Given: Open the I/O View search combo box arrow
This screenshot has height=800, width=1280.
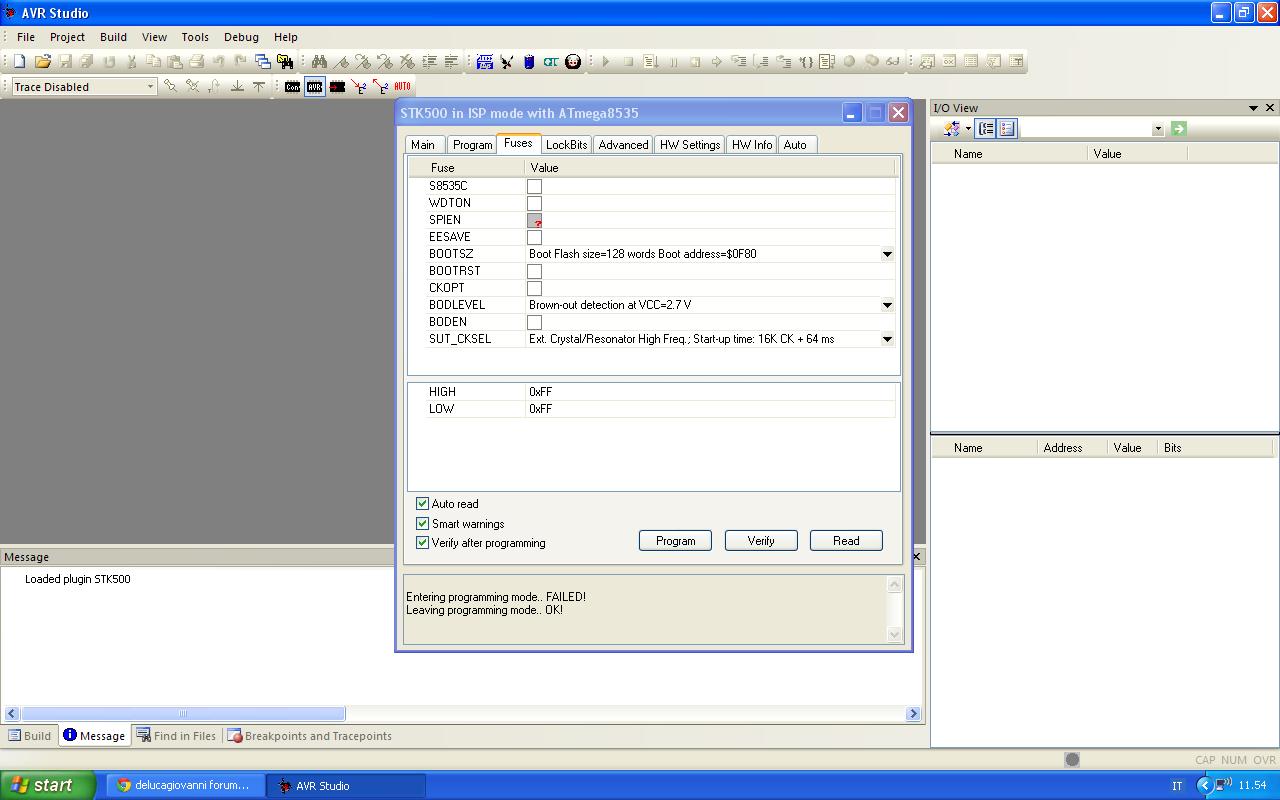Looking at the screenshot, I should pyautogui.click(x=1158, y=129).
